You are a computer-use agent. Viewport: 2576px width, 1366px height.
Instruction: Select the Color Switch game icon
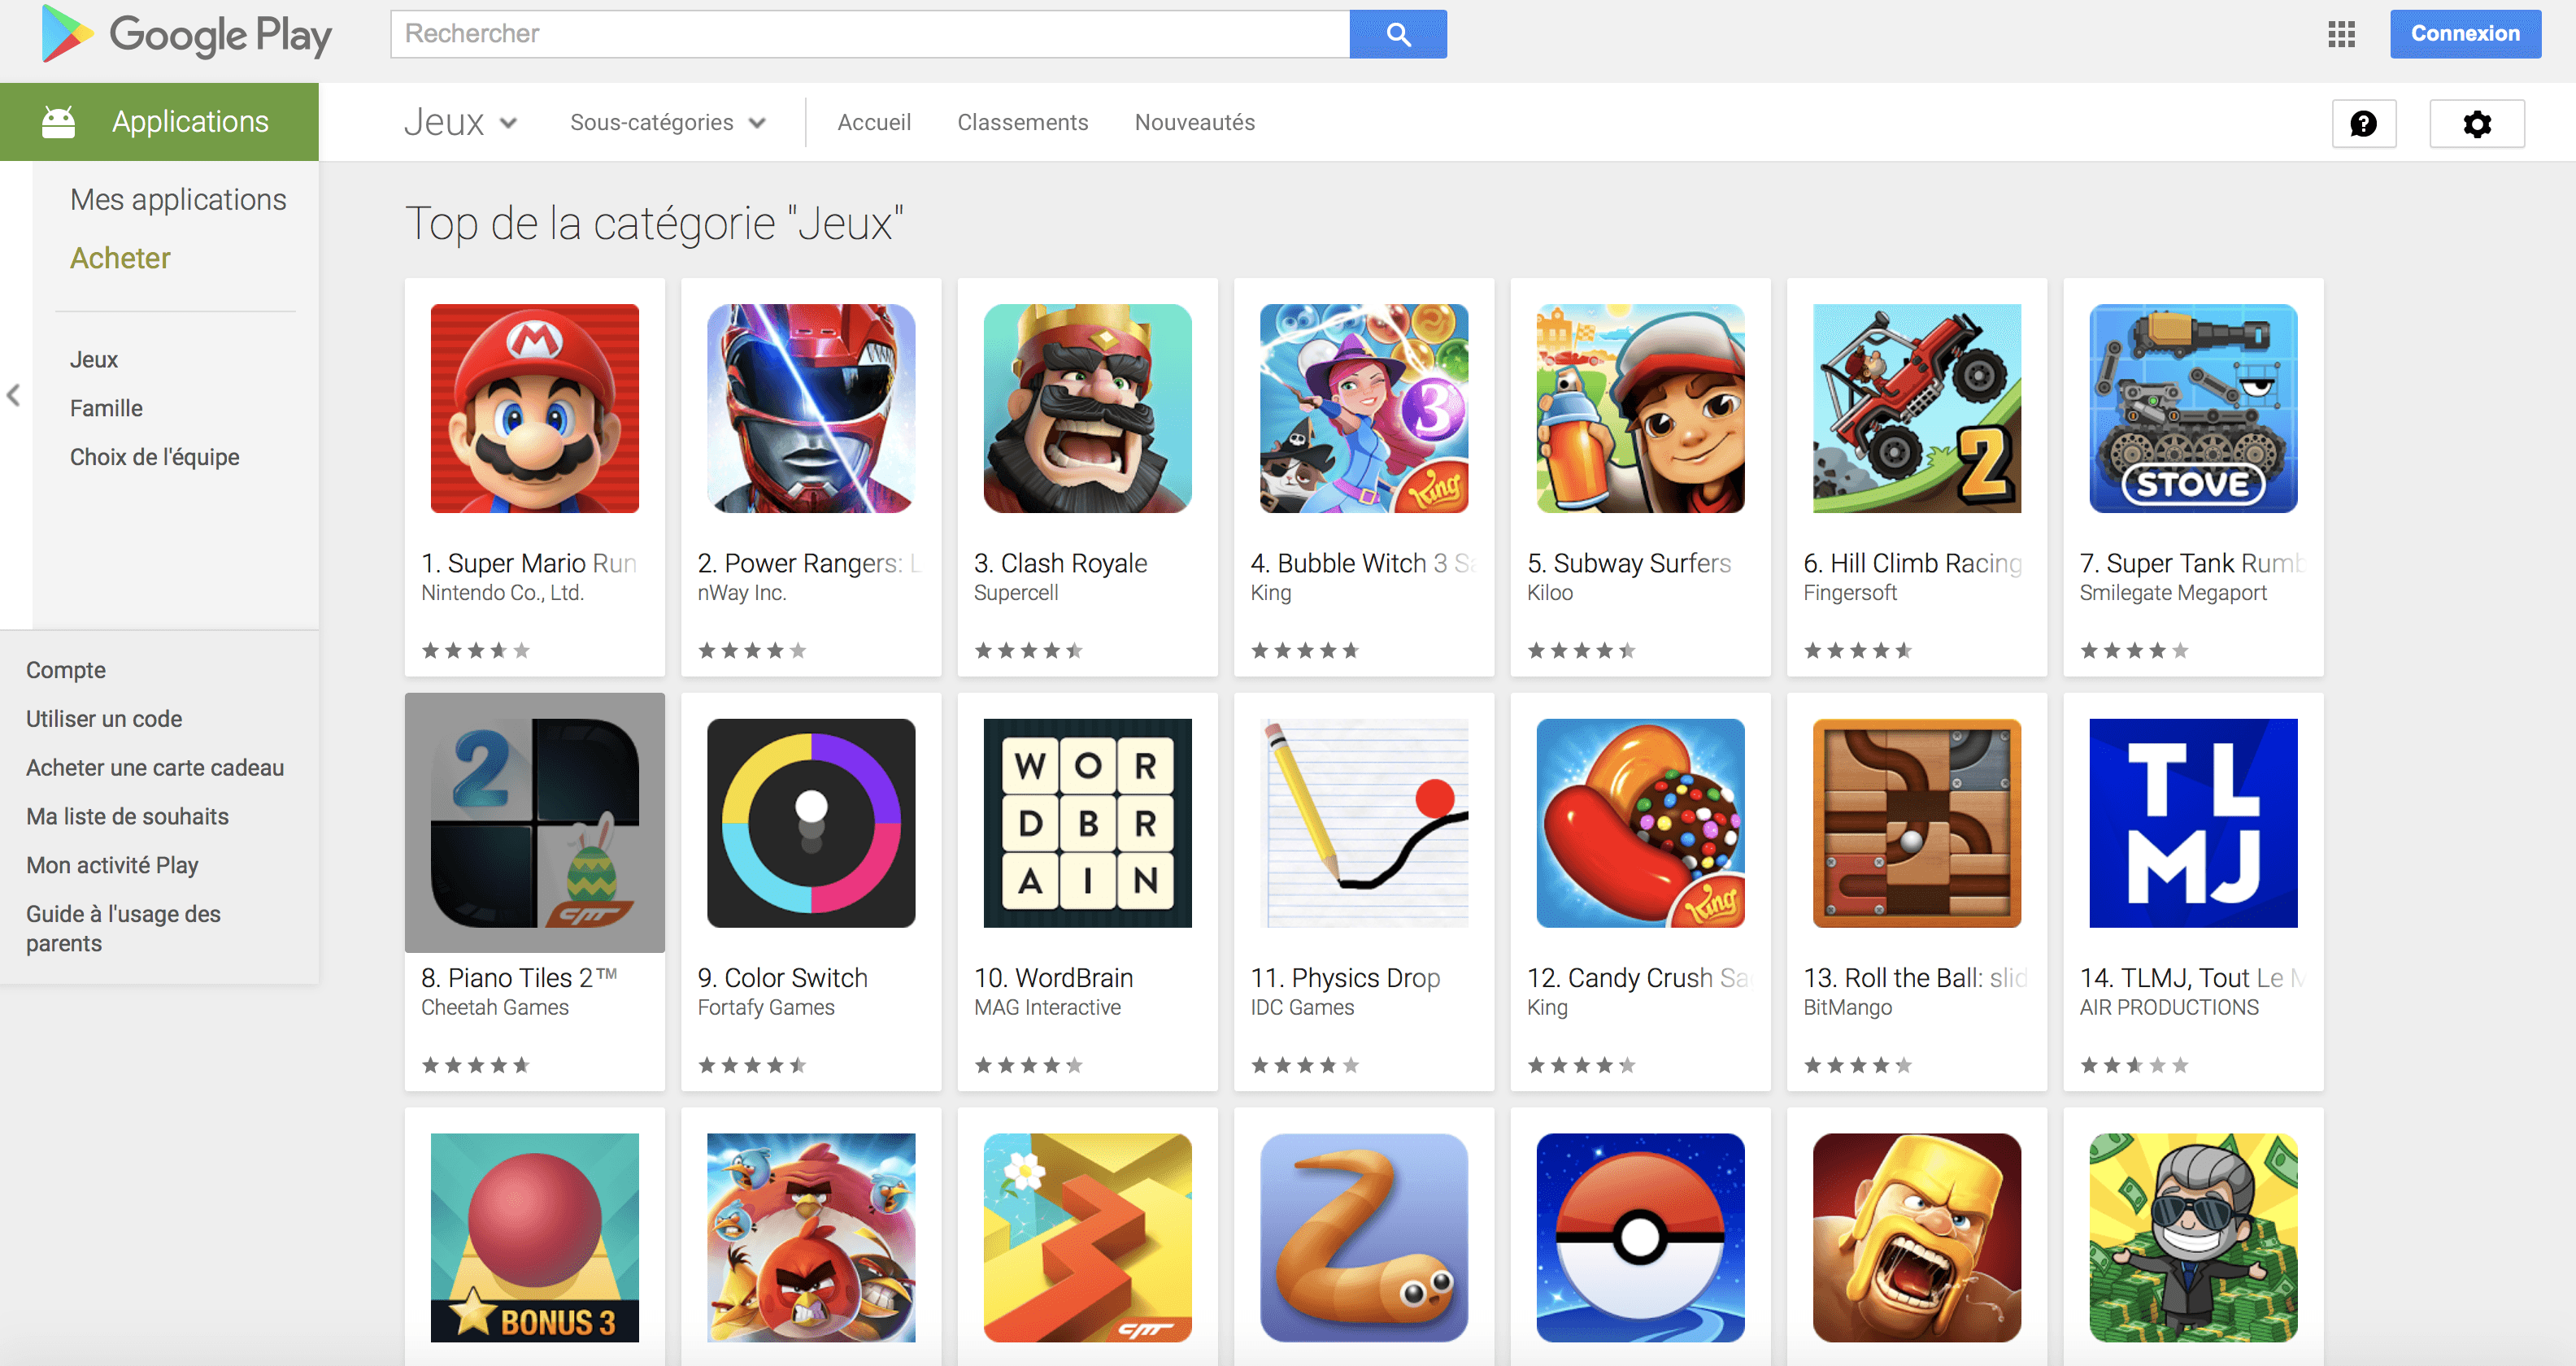click(811, 823)
